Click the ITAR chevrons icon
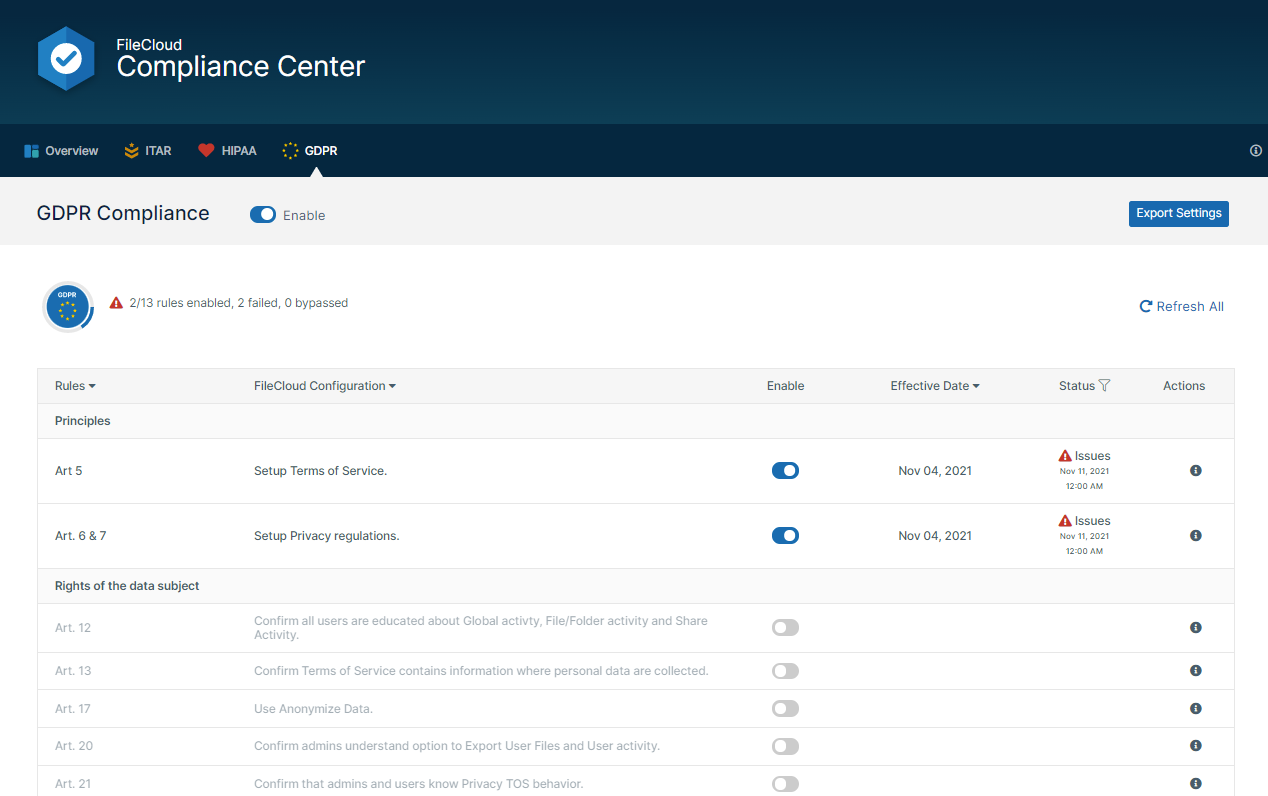The width and height of the screenshot is (1268, 796). (132, 151)
